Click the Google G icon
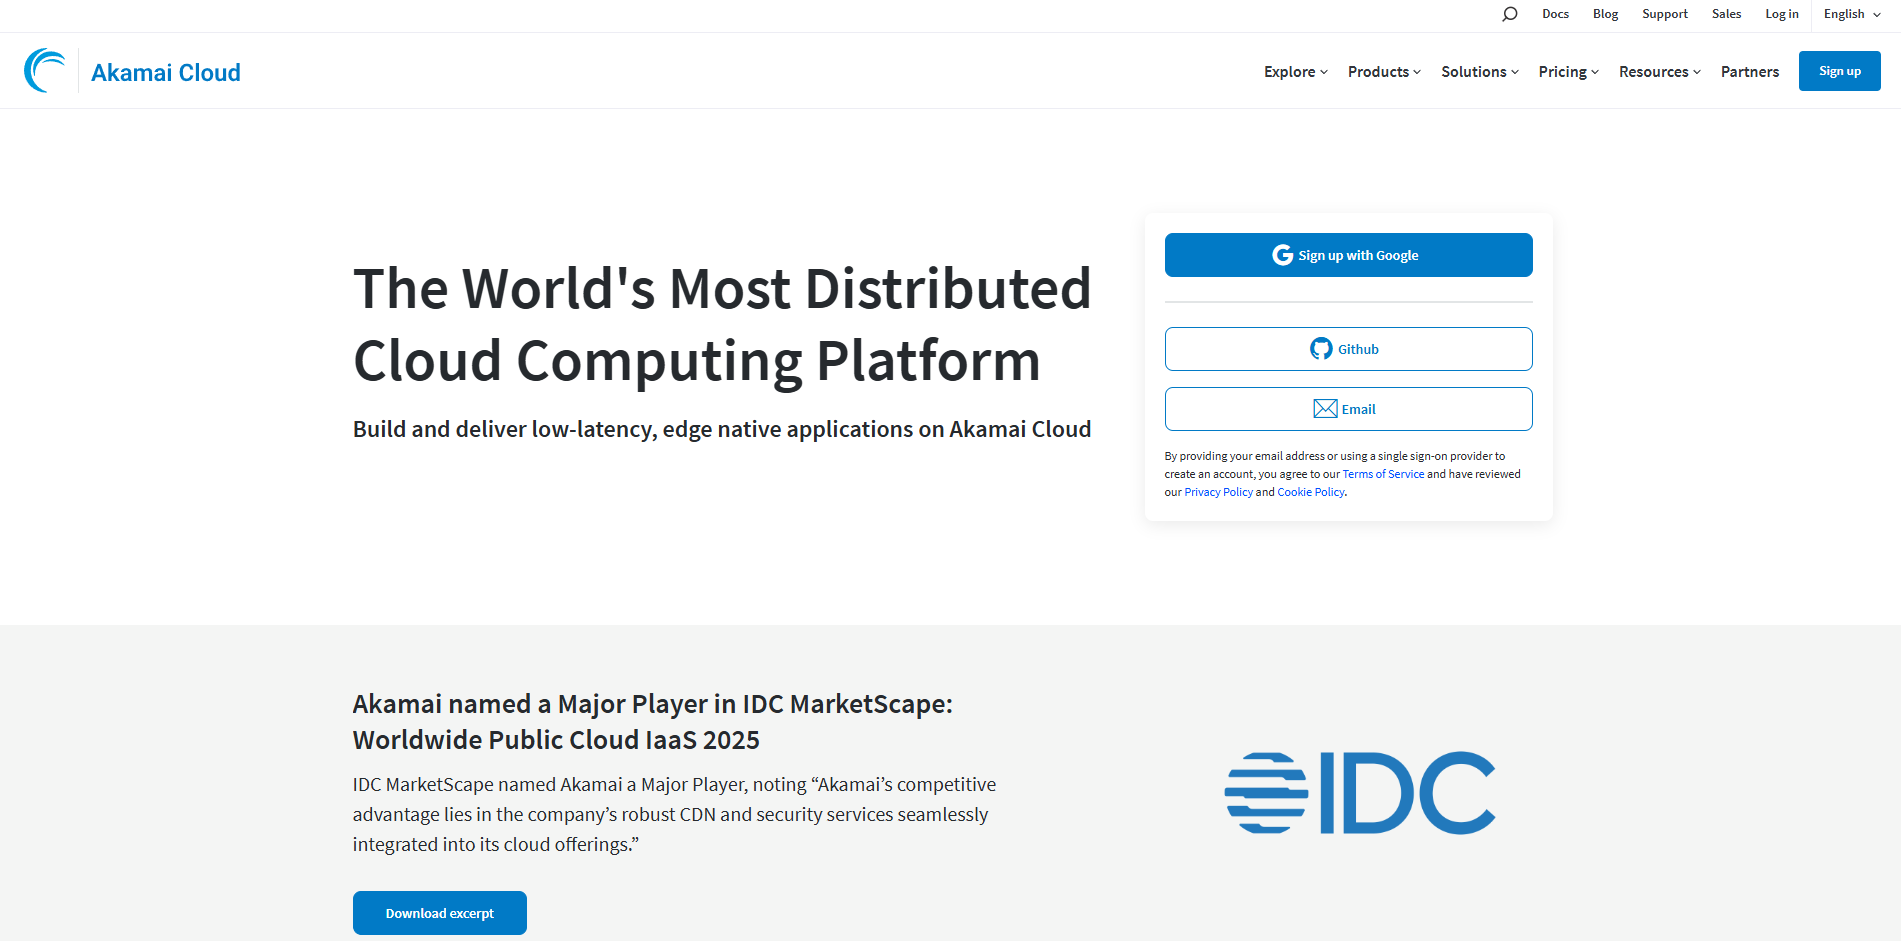The image size is (1901, 941). pos(1282,255)
